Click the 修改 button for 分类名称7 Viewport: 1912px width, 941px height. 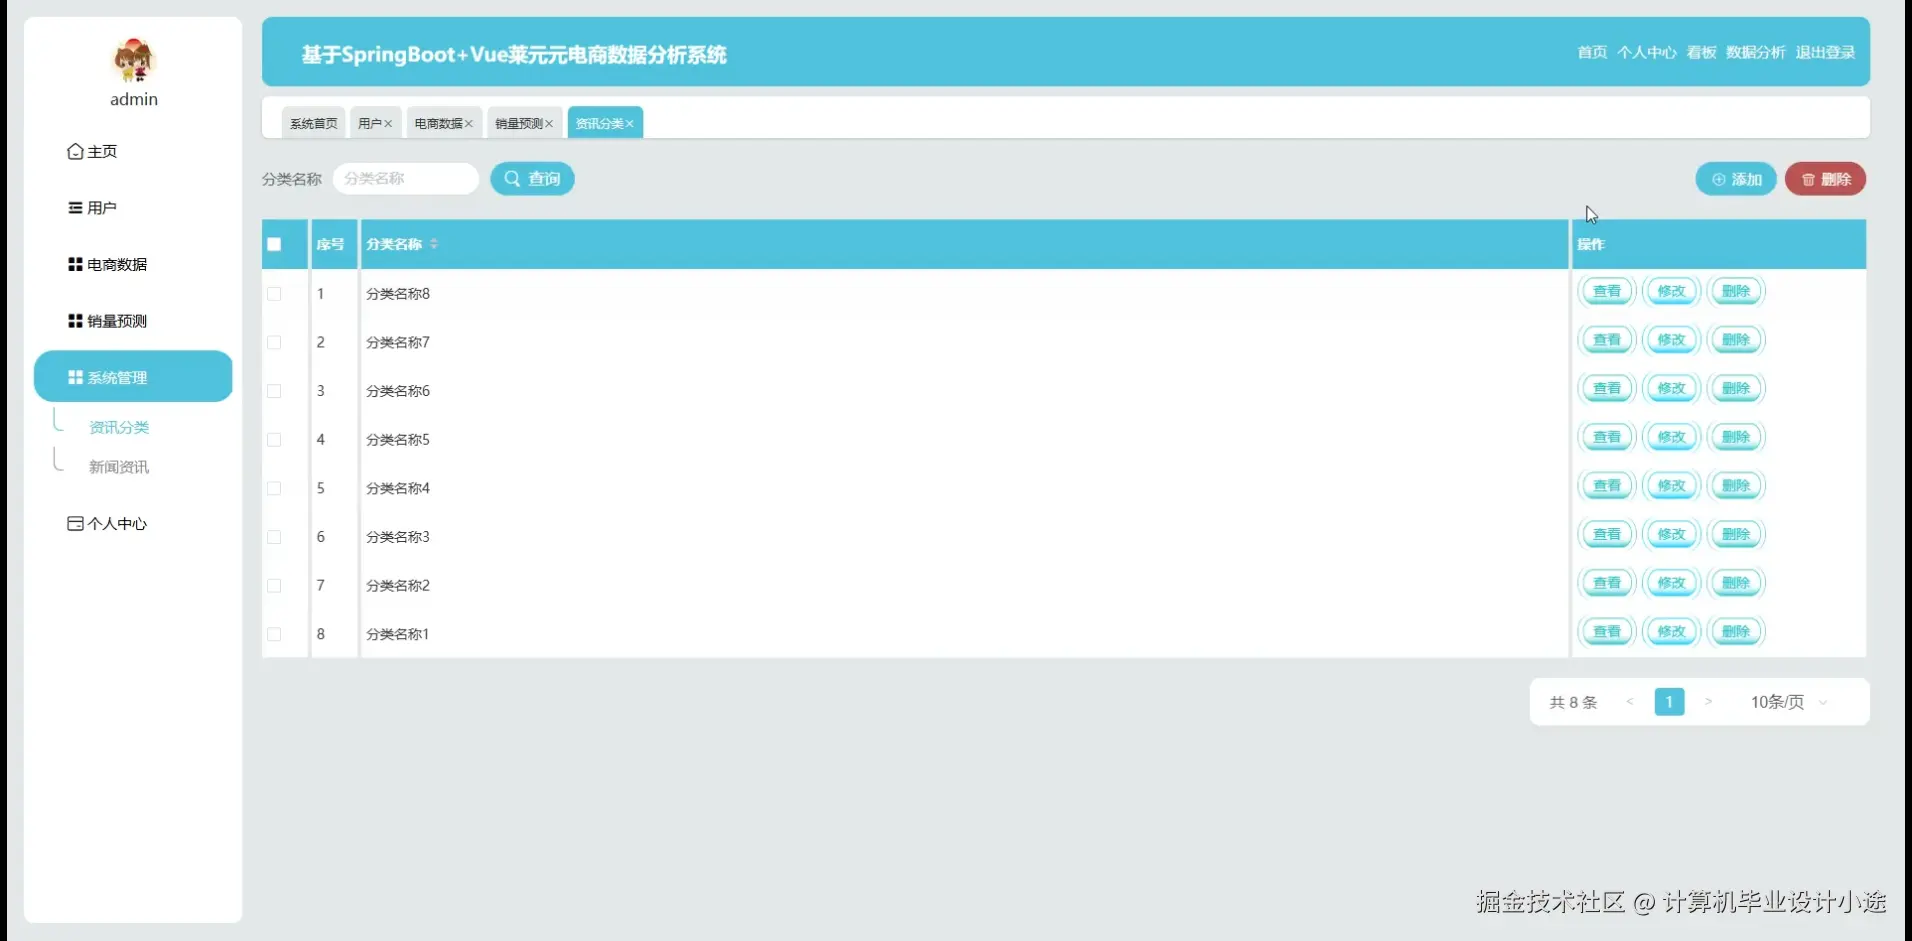click(1671, 339)
